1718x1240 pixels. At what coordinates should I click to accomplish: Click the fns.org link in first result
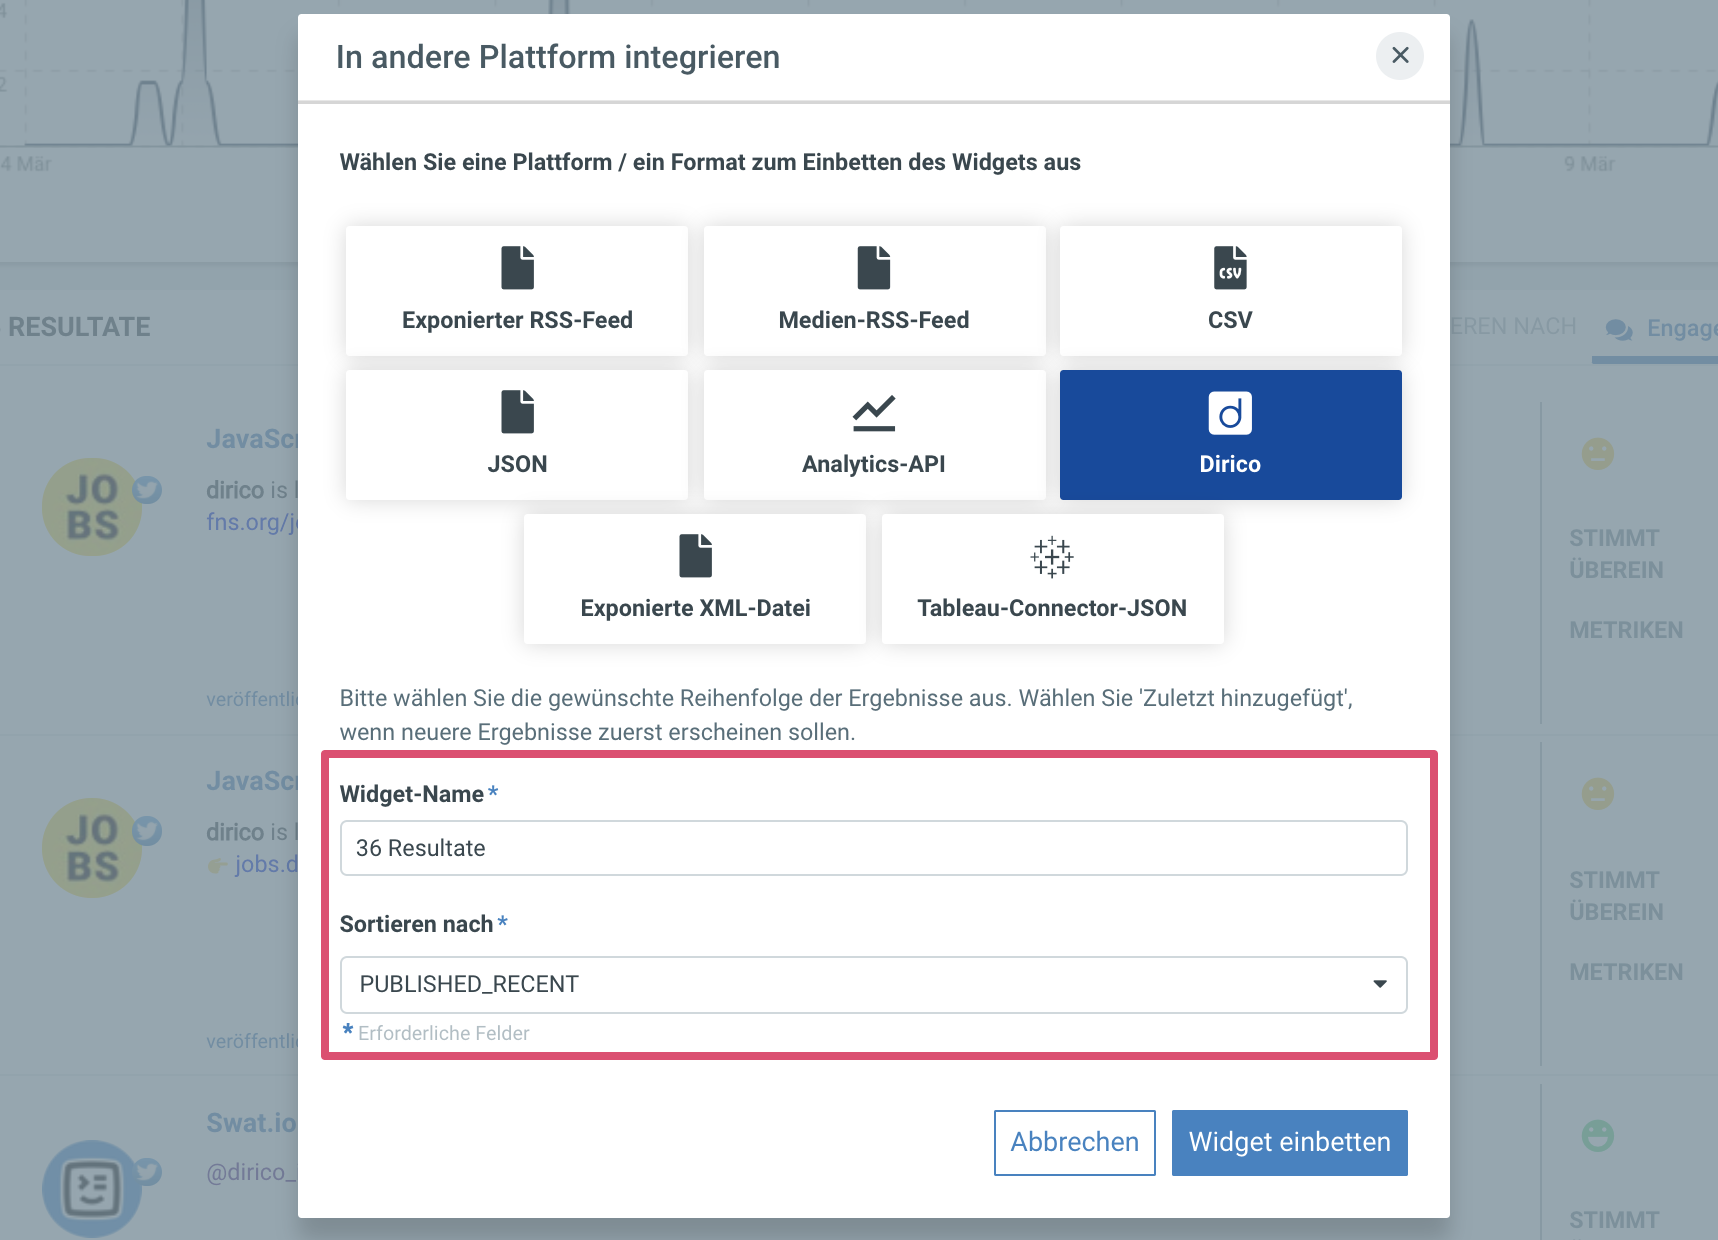252,522
